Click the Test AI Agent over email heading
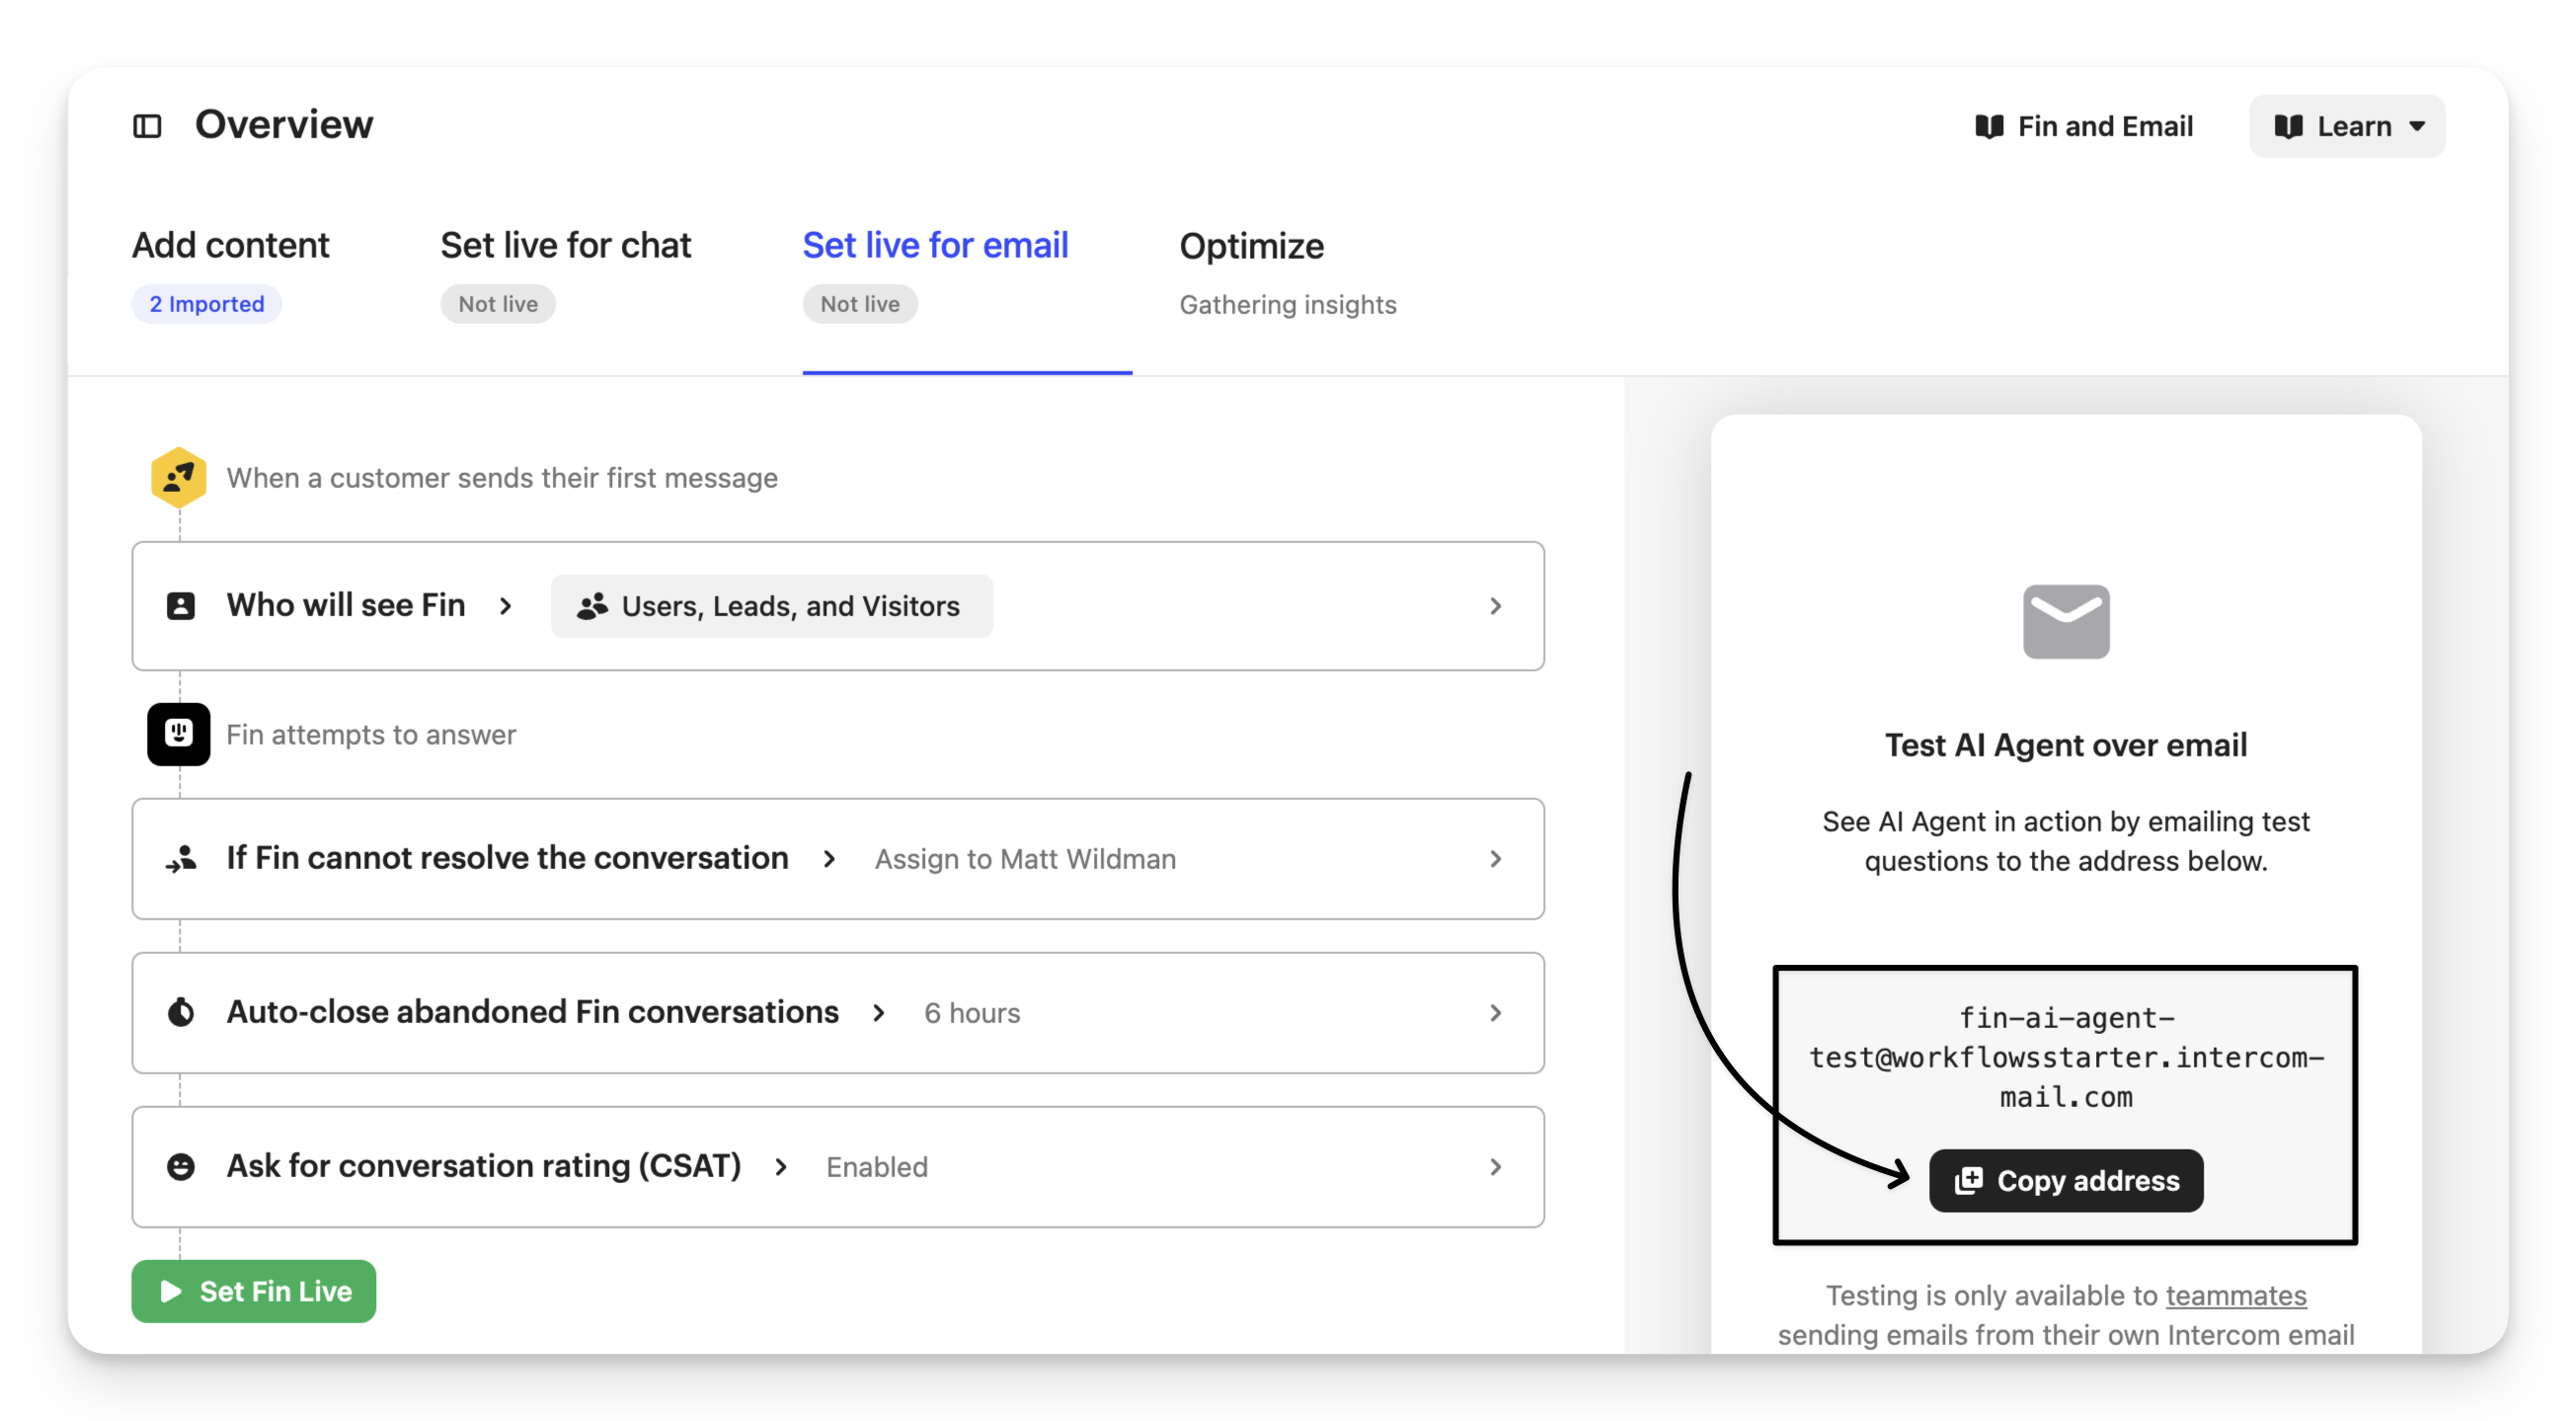The image size is (2576, 1421). pyautogui.click(x=2066, y=745)
